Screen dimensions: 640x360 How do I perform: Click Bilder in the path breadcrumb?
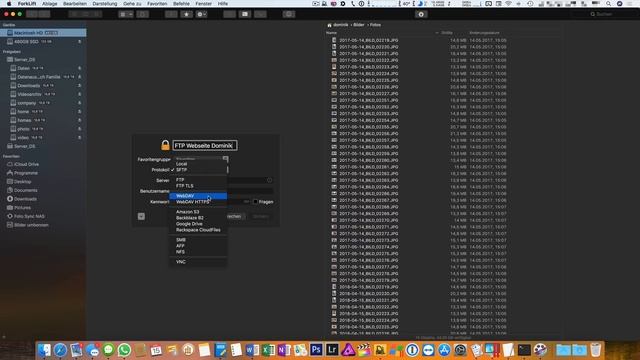(358, 25)
